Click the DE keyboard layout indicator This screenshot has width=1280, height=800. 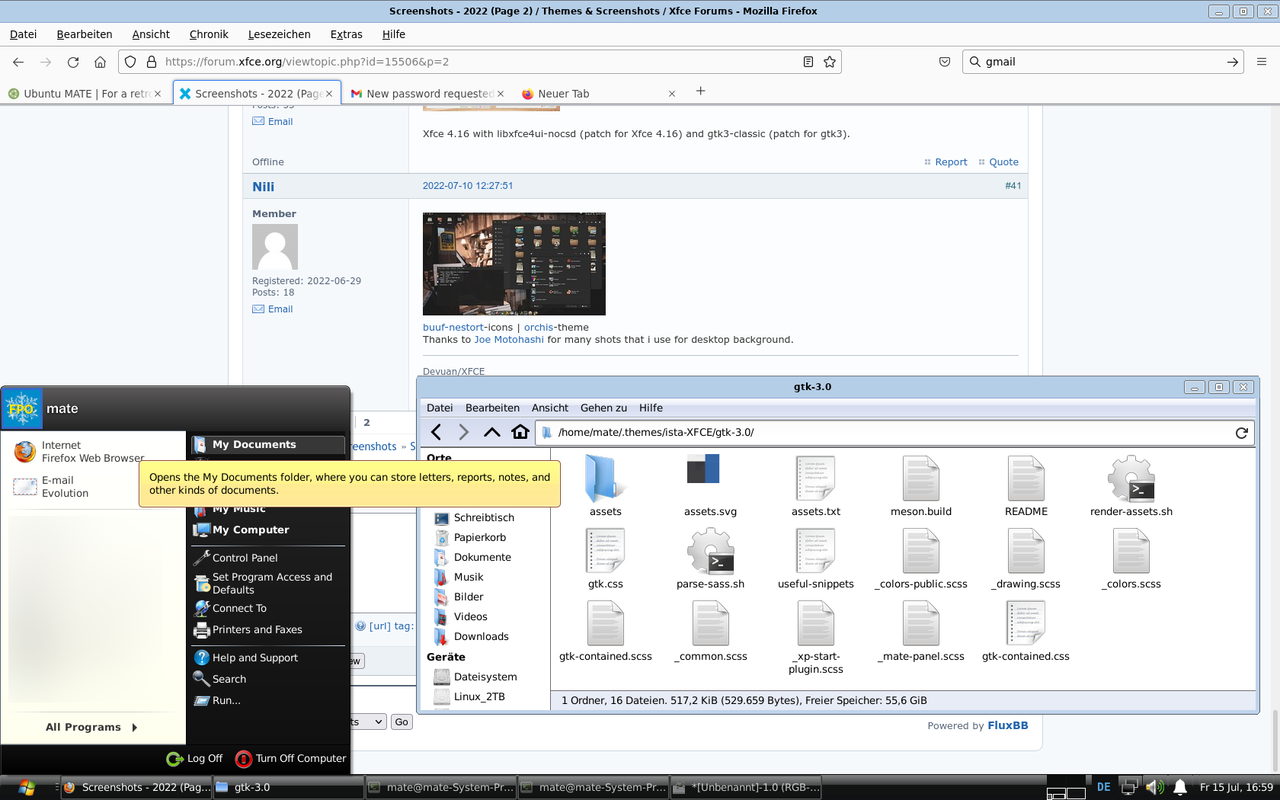pyautogui.click(x=1104, y=787)
